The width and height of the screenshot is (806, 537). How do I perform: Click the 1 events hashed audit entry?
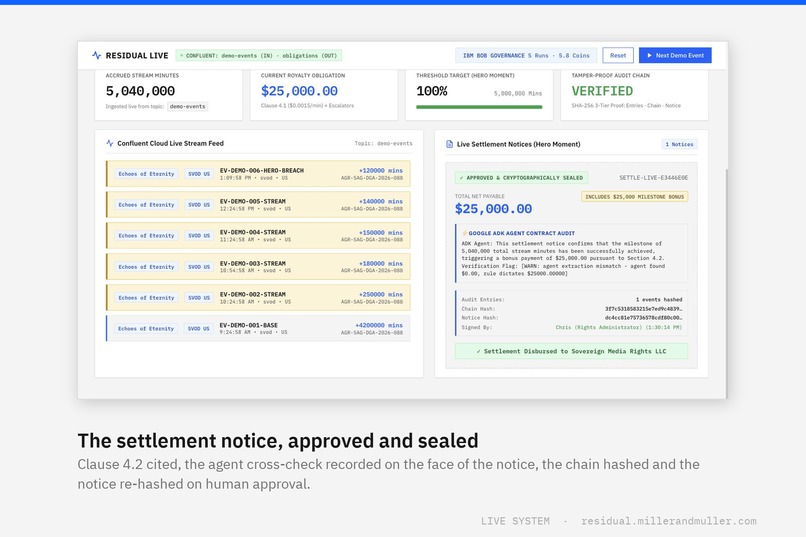(x=659, y=300)
